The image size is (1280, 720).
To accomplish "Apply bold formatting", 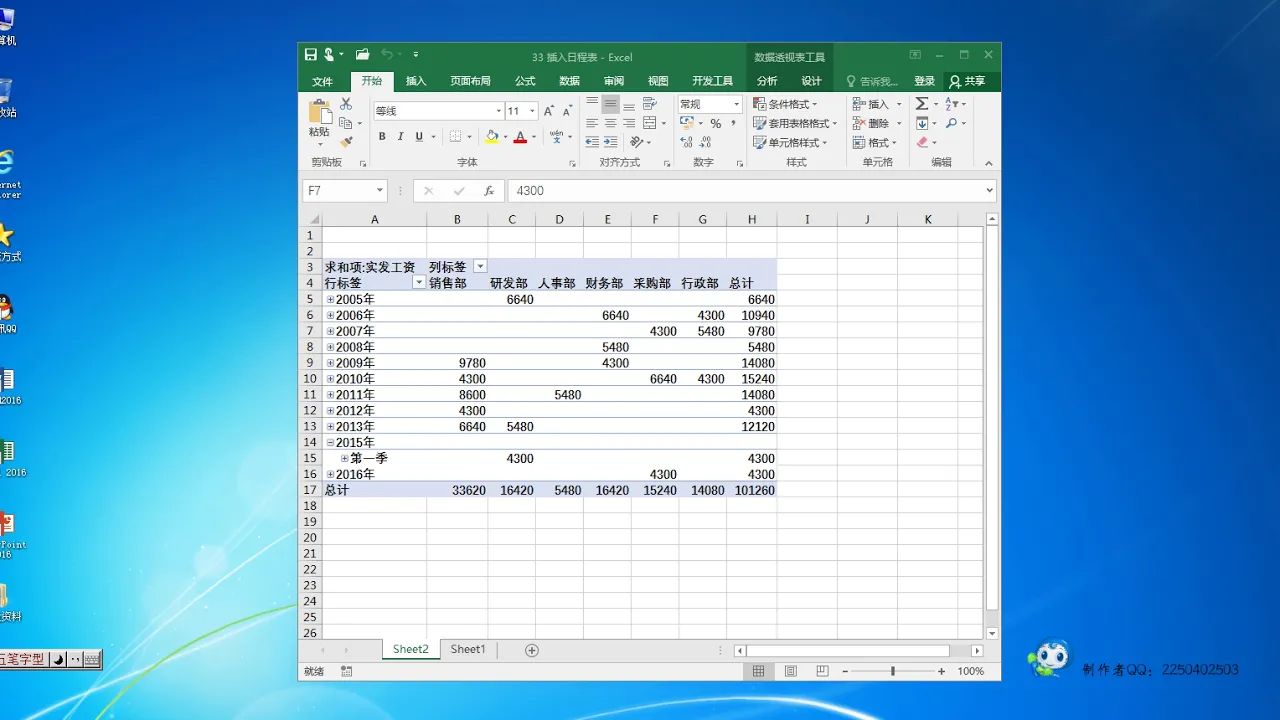I will coord(382,137).
